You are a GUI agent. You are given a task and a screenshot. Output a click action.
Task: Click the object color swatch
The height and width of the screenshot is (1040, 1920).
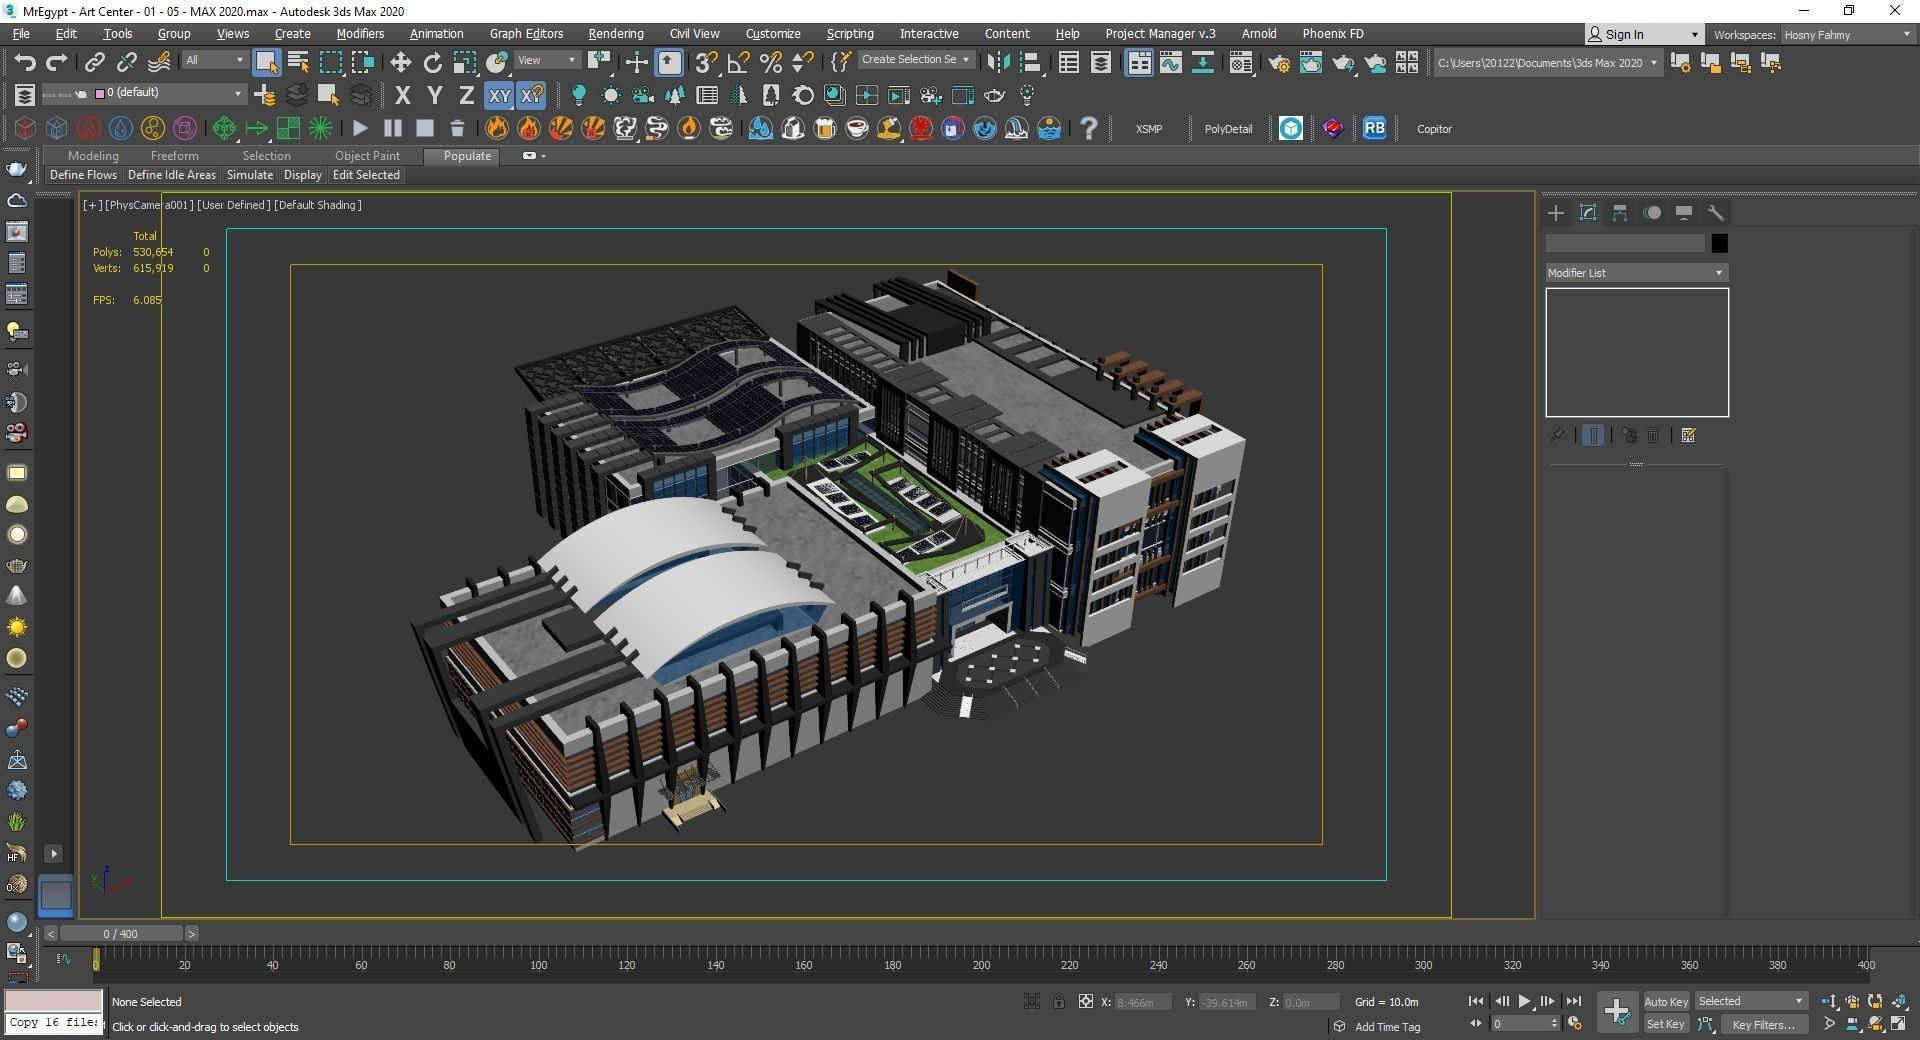coord(1719,243)
